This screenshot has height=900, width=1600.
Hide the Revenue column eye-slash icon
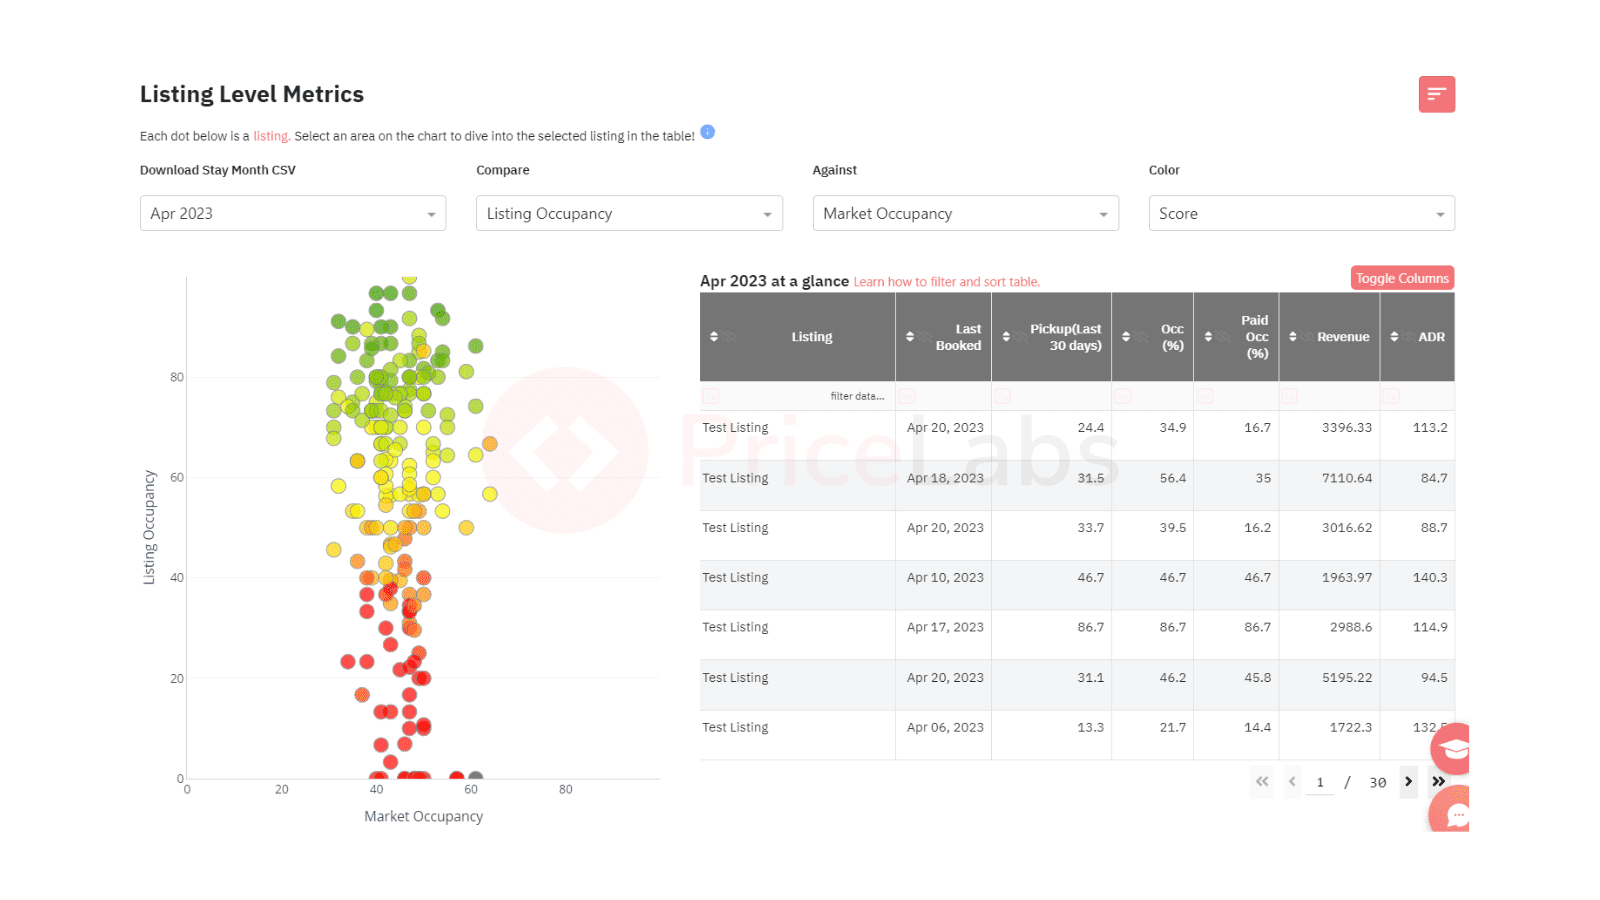click(1308, 337)
